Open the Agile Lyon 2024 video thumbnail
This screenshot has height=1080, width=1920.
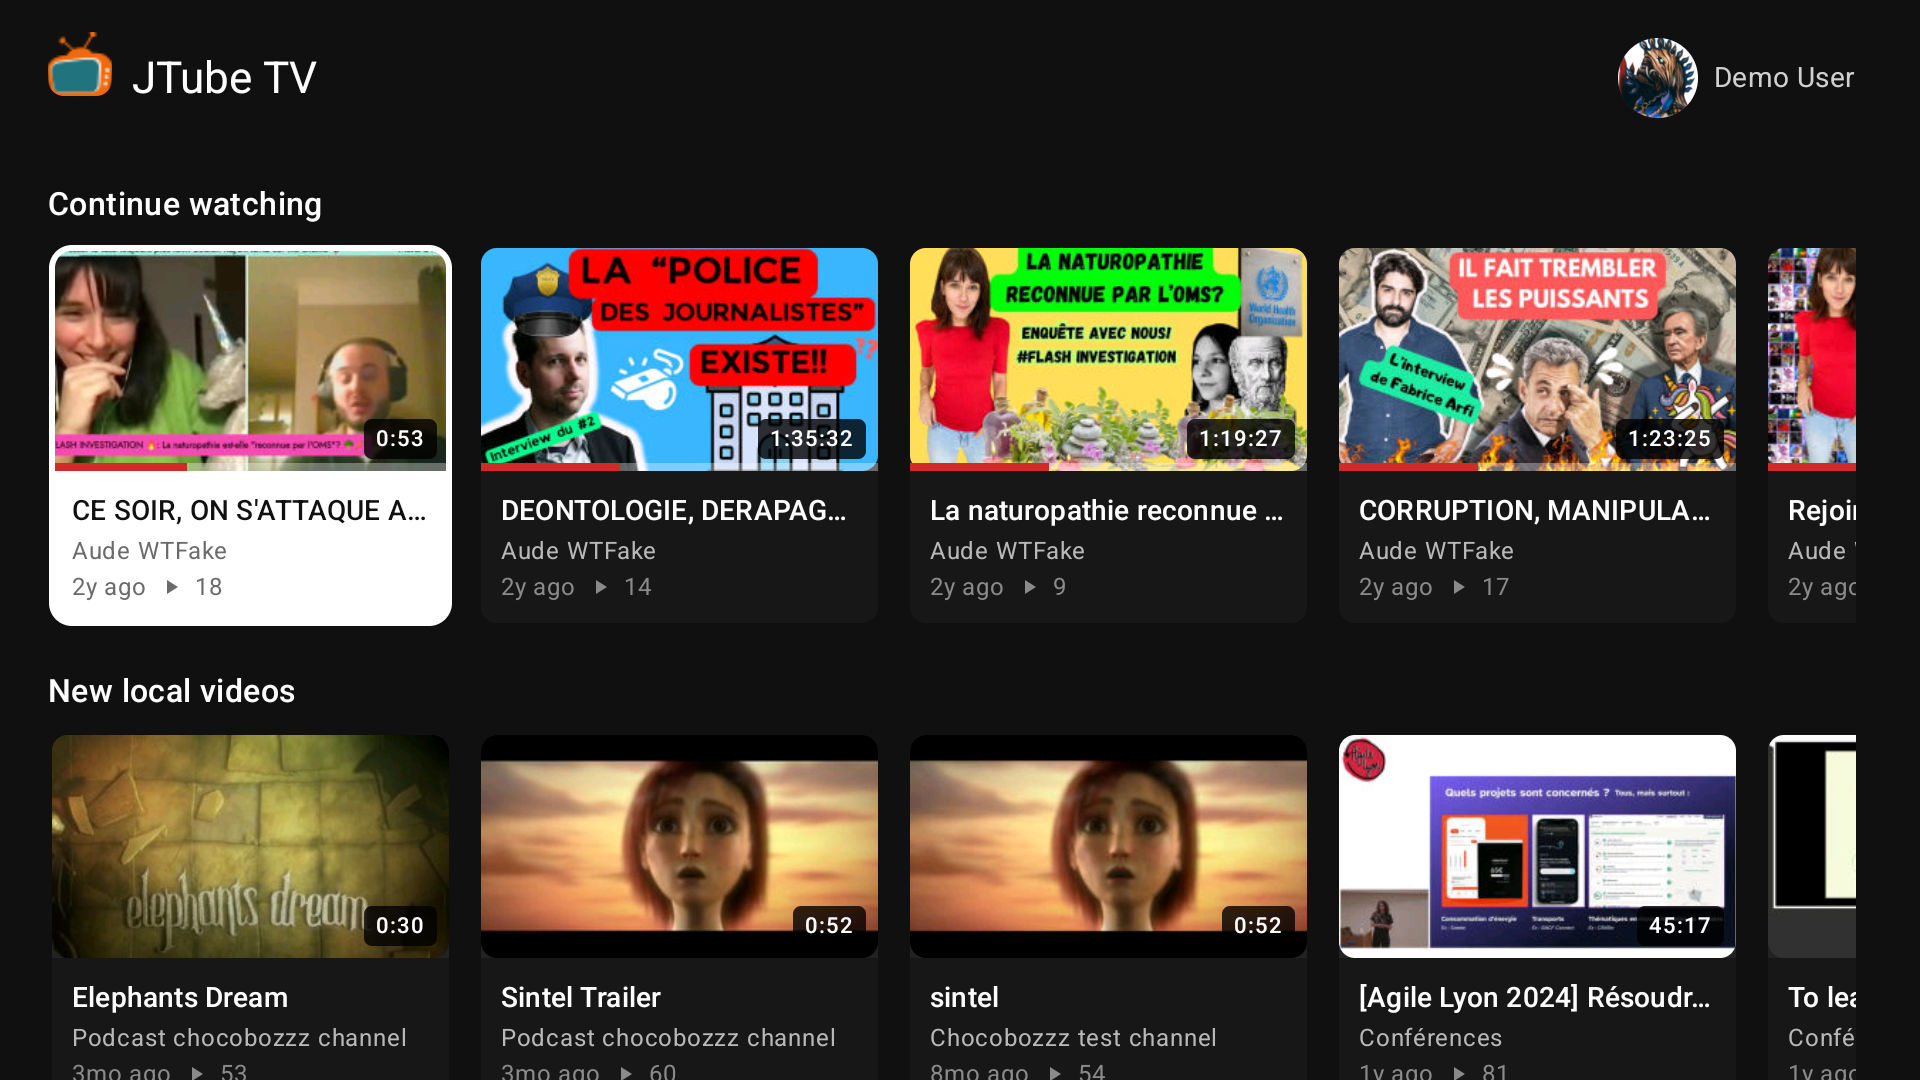(1537, 846)
